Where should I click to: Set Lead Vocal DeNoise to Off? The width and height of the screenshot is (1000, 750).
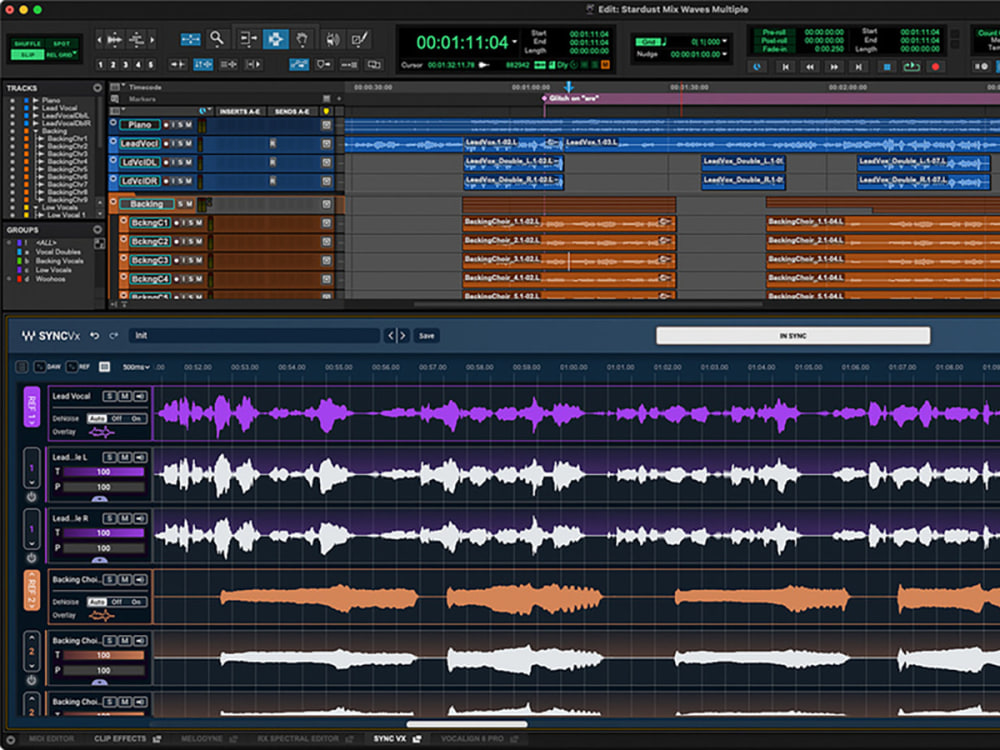point(117,418)
